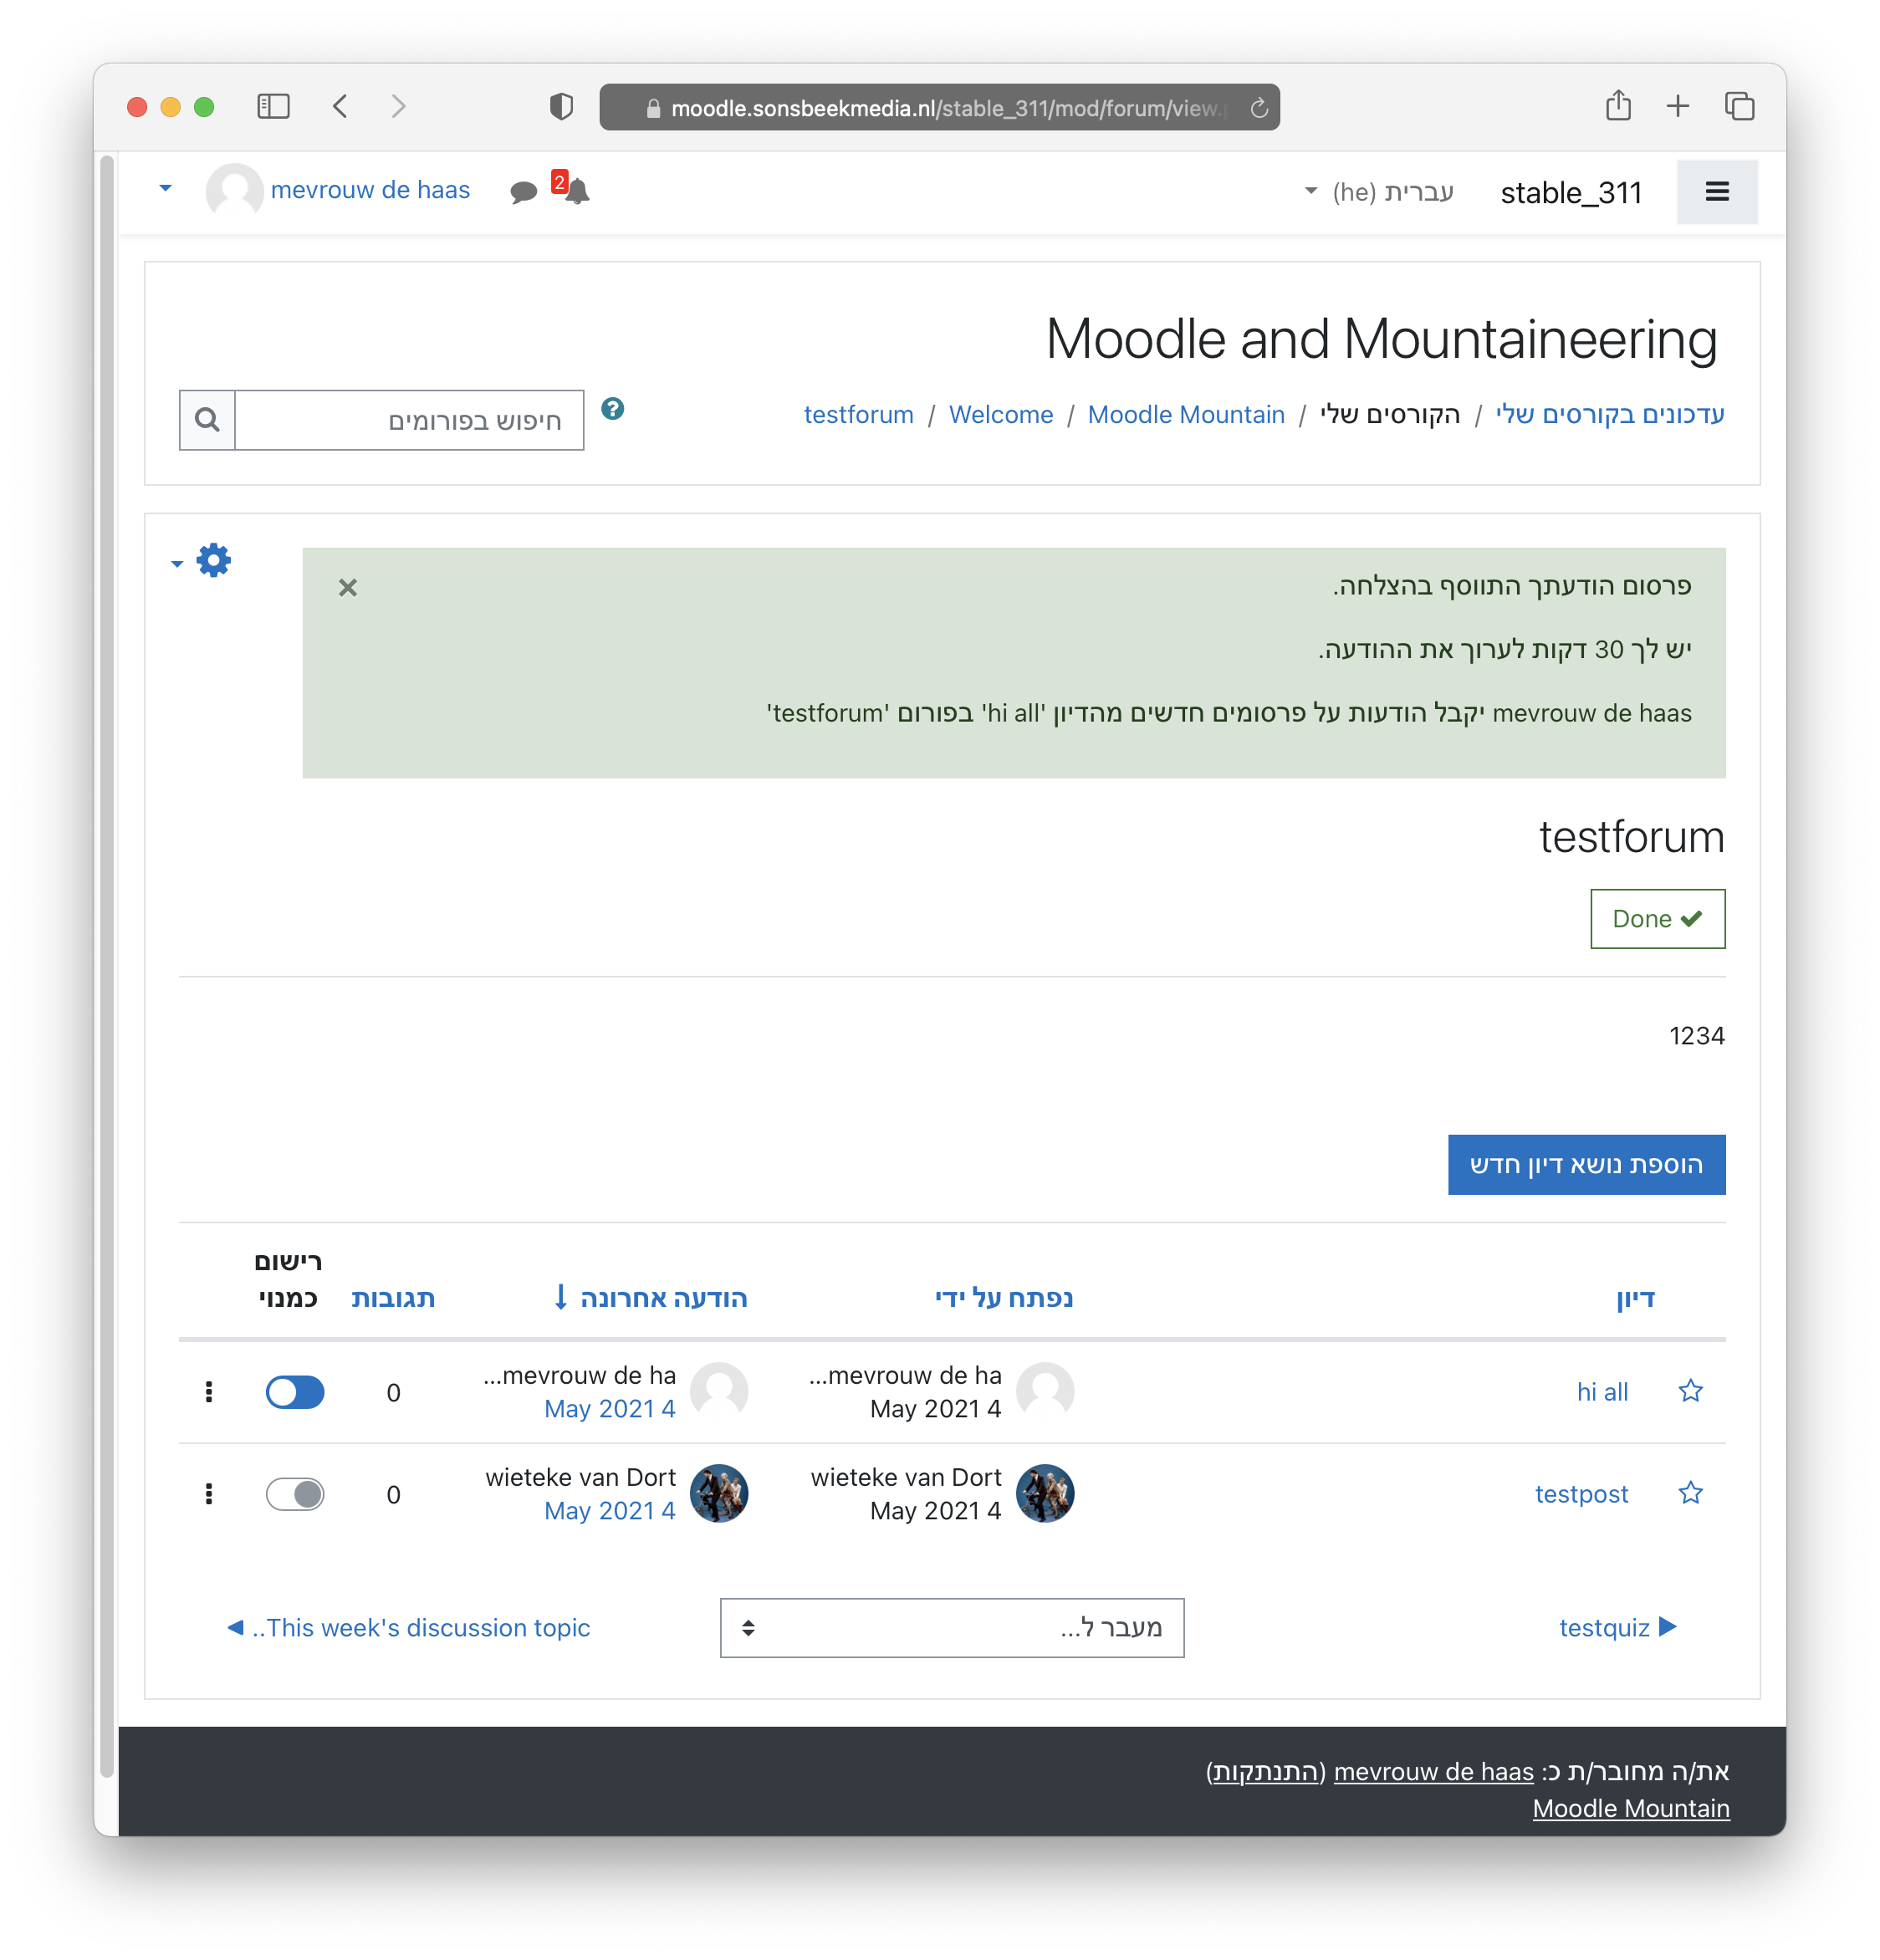The width and height of the screenshot is (1880, 1960).
Task: Open last post date for hi all
Action: pyautogui.click(x=609, y=1408)
